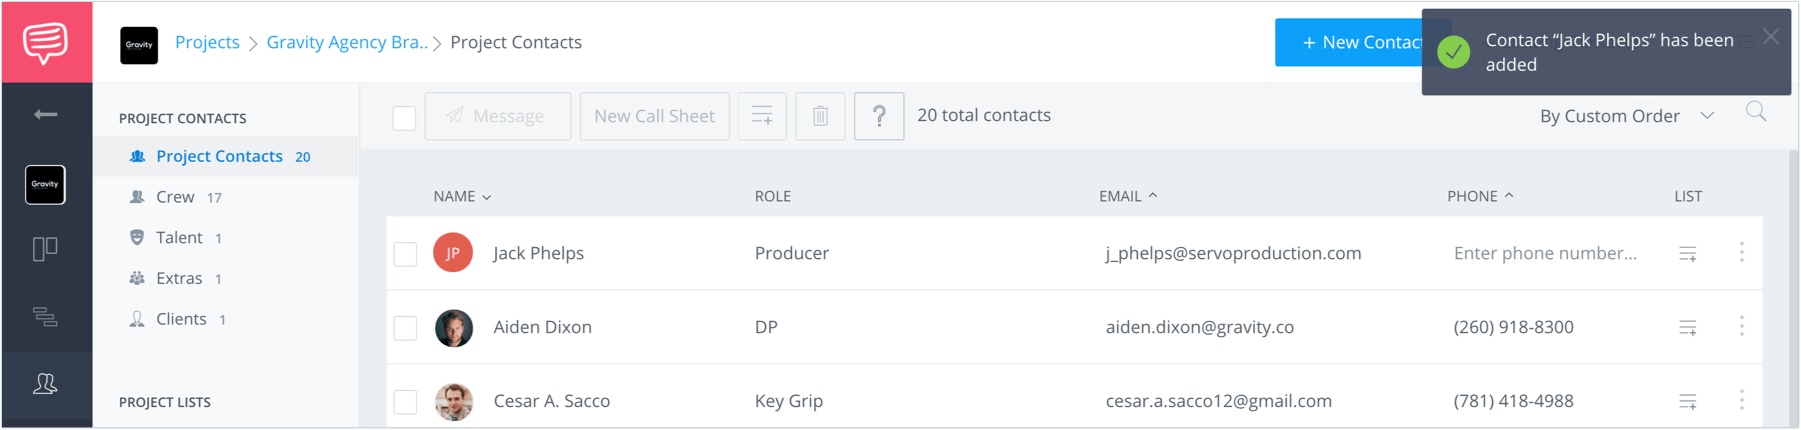Screen dimensions: 1801x430
Task: Click j_phelps@servoproduction.com email
Action: click(1233, 253)
